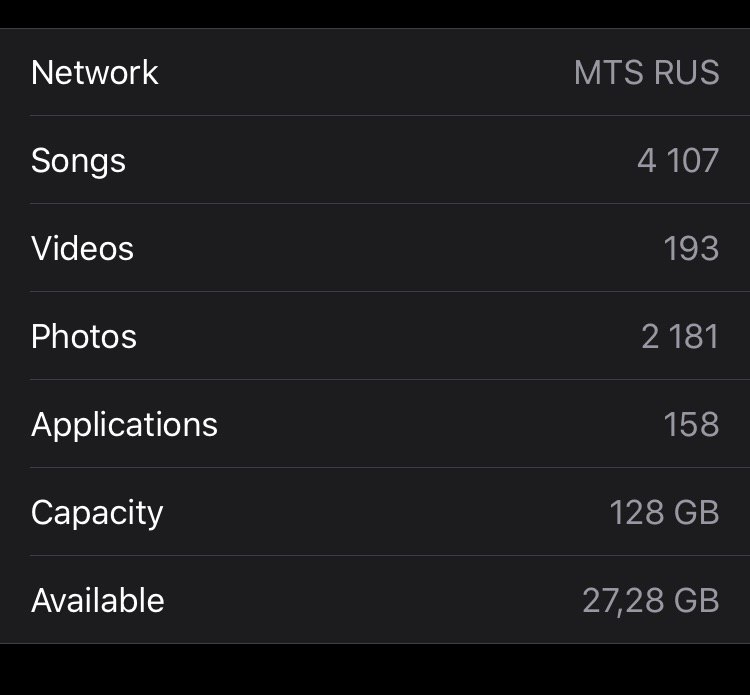750x695 pixels.
Task: Tap the 158 applications count
Action: 691,424
